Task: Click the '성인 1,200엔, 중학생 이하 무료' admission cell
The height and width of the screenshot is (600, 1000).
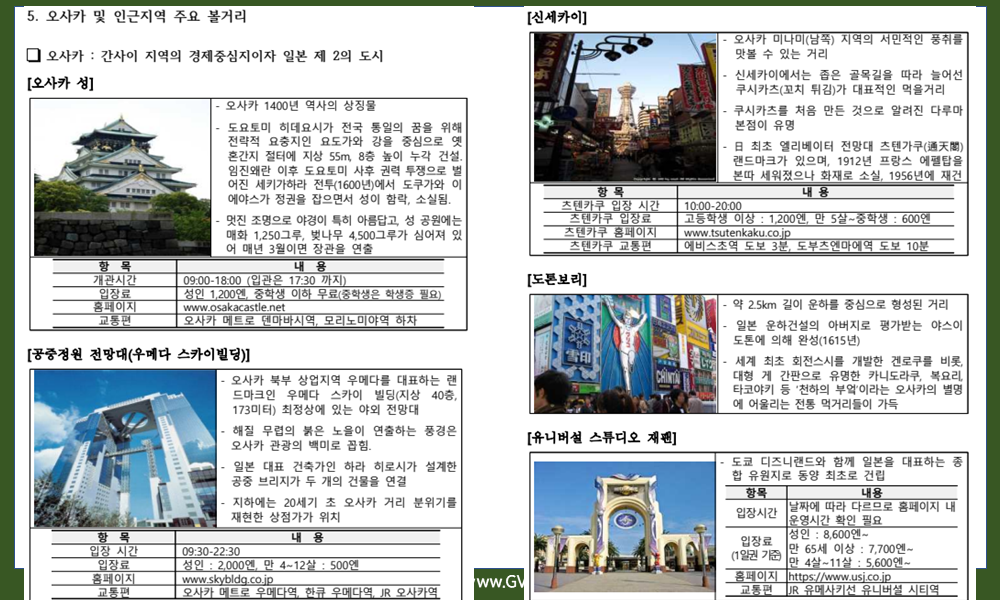Action: tap(312, 294)
